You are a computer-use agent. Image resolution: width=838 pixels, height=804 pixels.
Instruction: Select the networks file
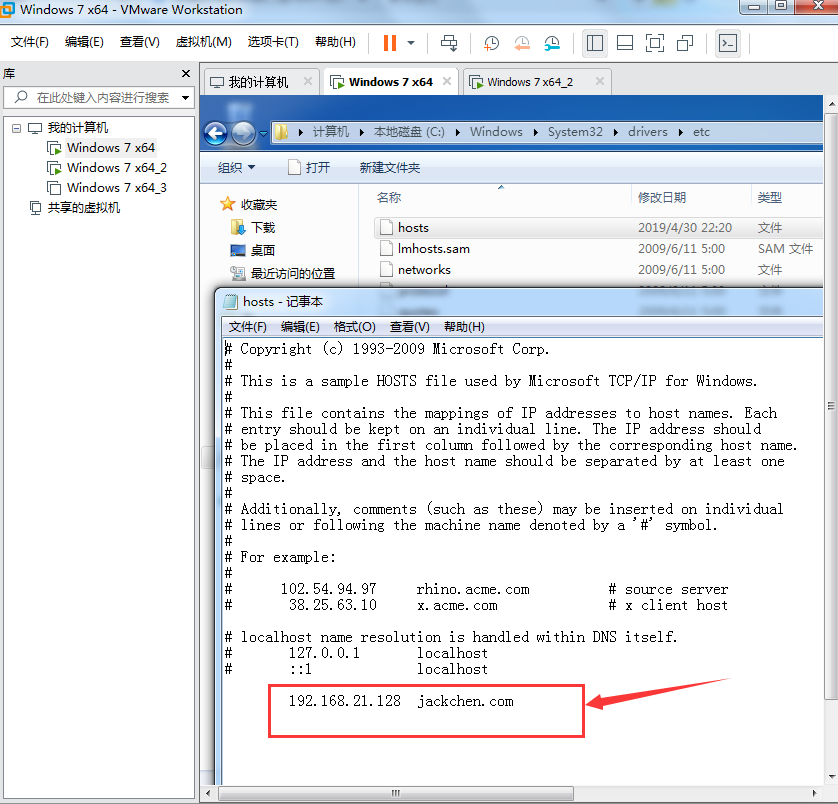[598, 269]
